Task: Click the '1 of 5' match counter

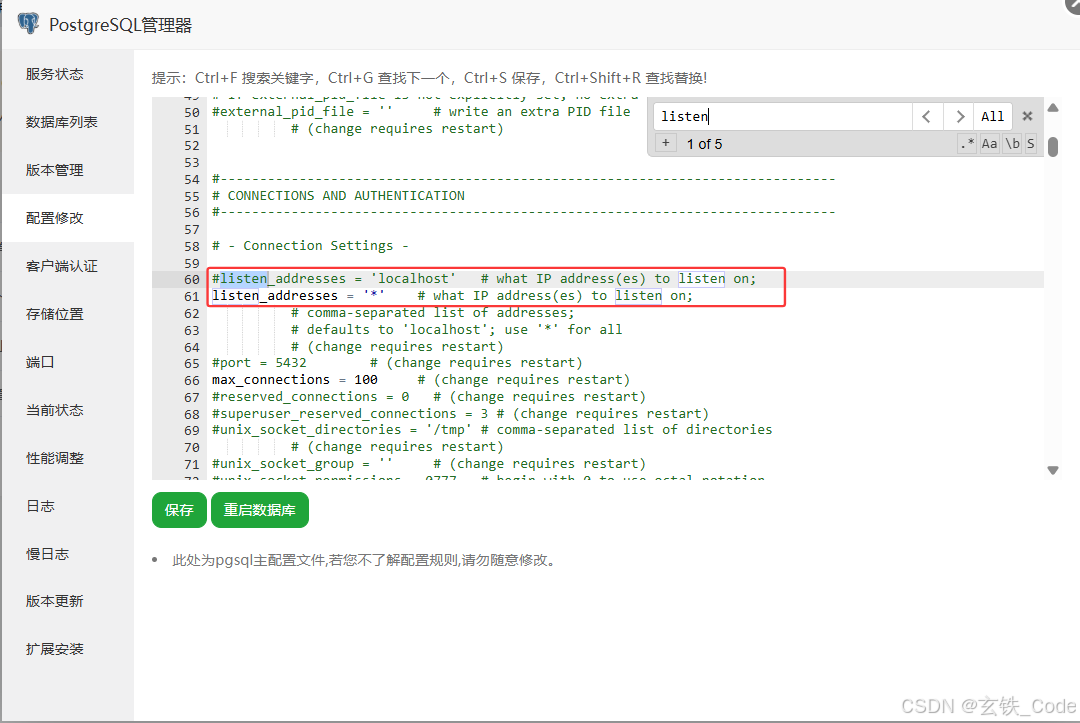Action: (704, 144)
